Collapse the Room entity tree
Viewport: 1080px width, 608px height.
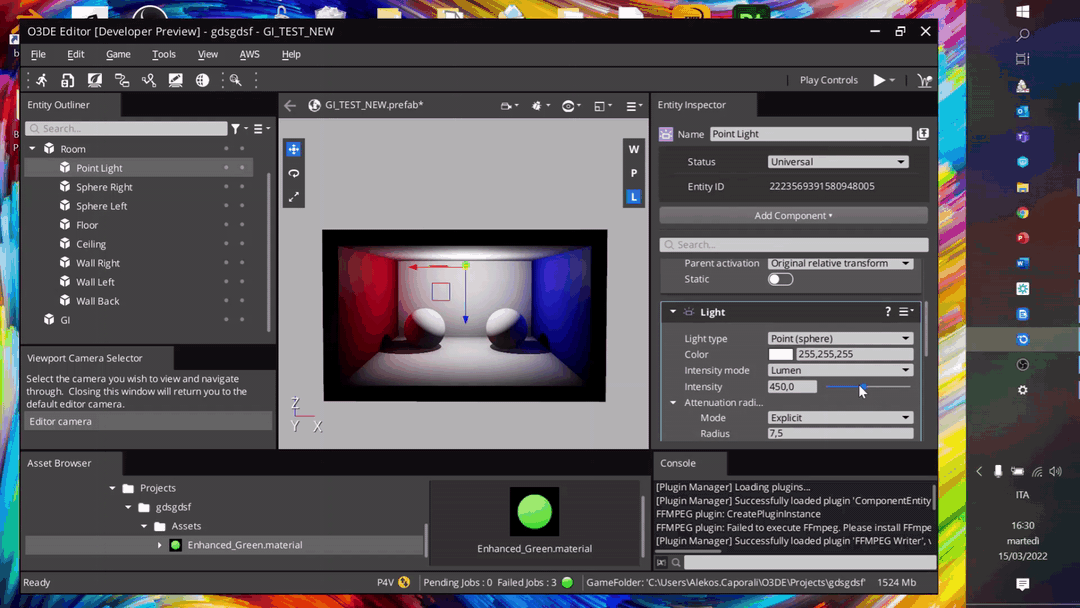32,149
